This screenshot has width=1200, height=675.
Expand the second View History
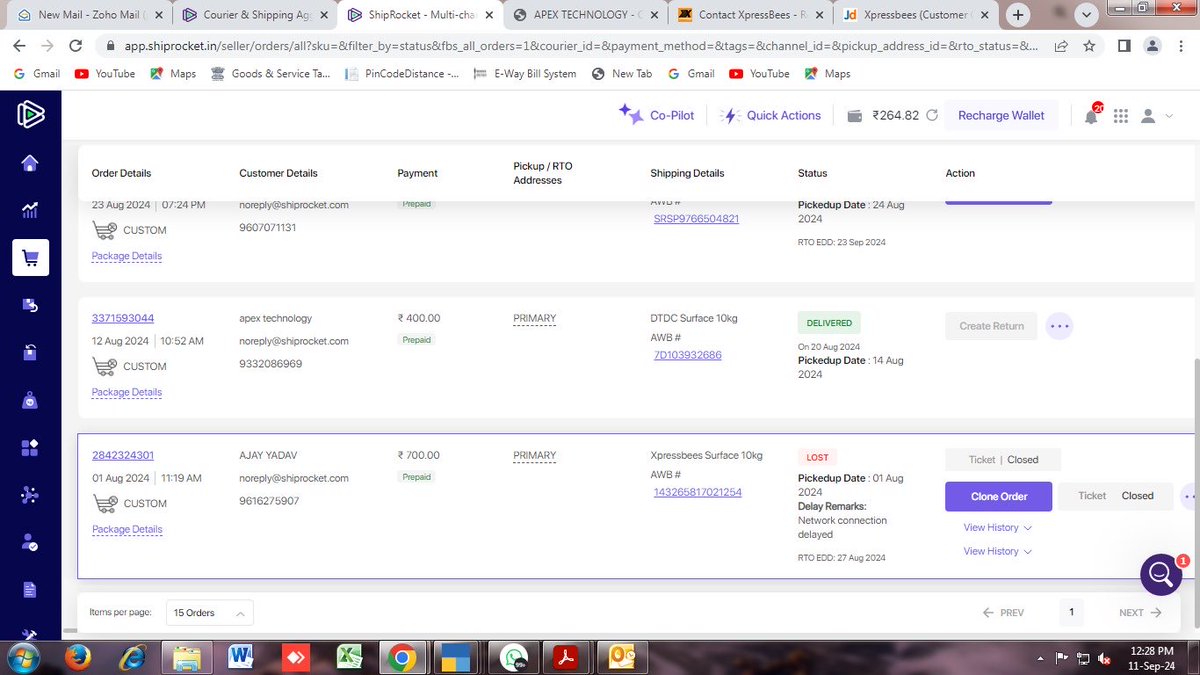tap(997, 551)
